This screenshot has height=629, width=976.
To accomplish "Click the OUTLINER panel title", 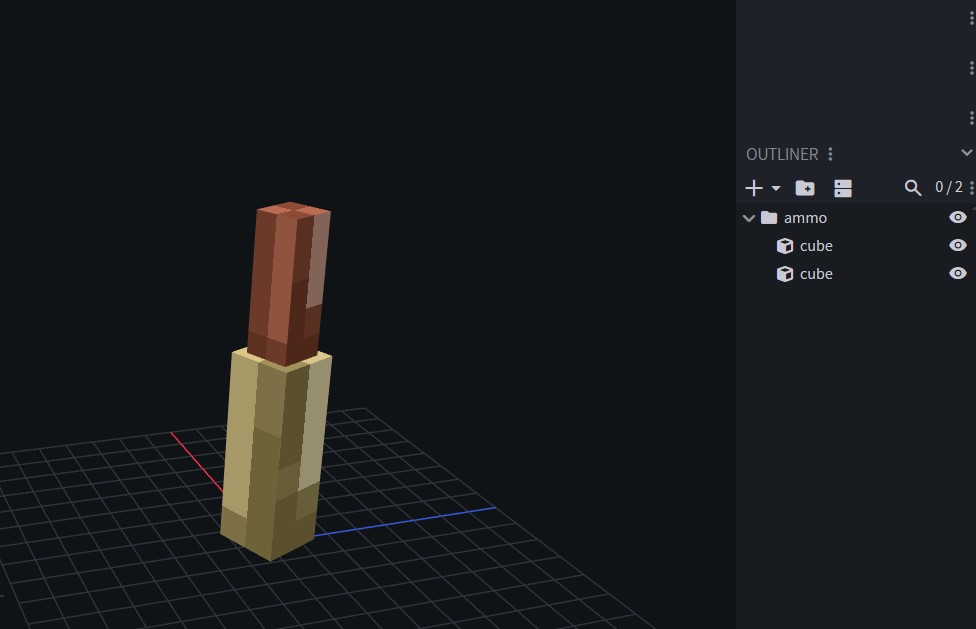I will [x=782, y=154].
